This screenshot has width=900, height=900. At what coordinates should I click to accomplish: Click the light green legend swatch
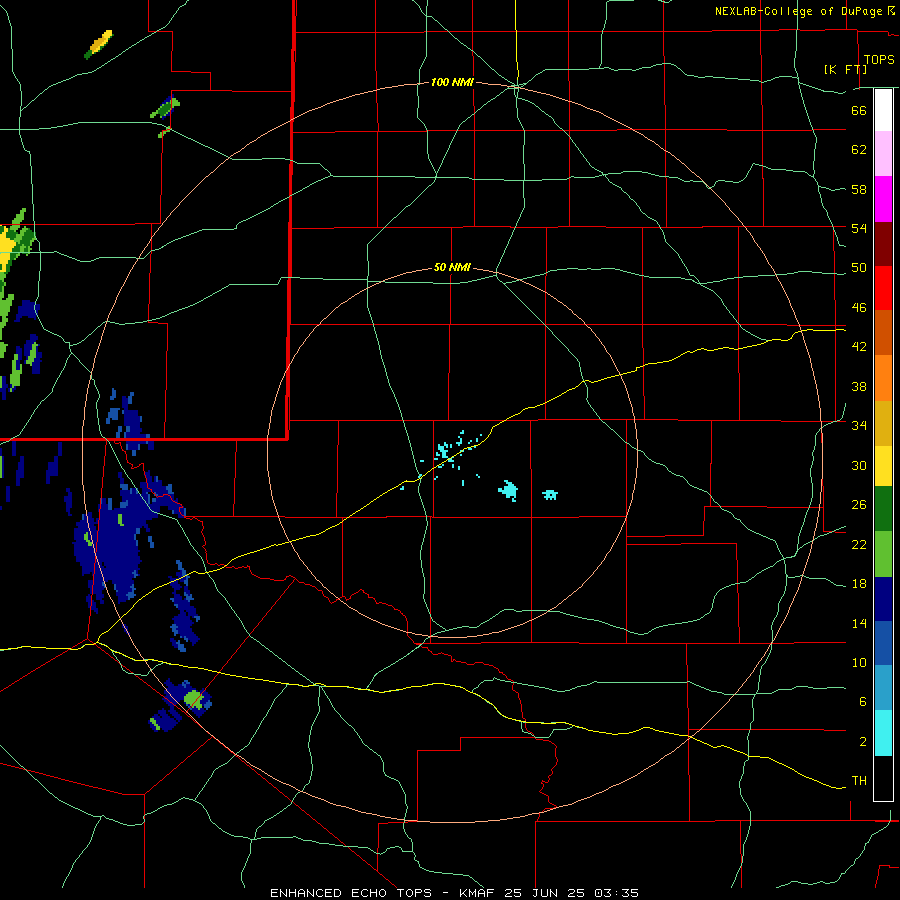click(x=883, y=554)
